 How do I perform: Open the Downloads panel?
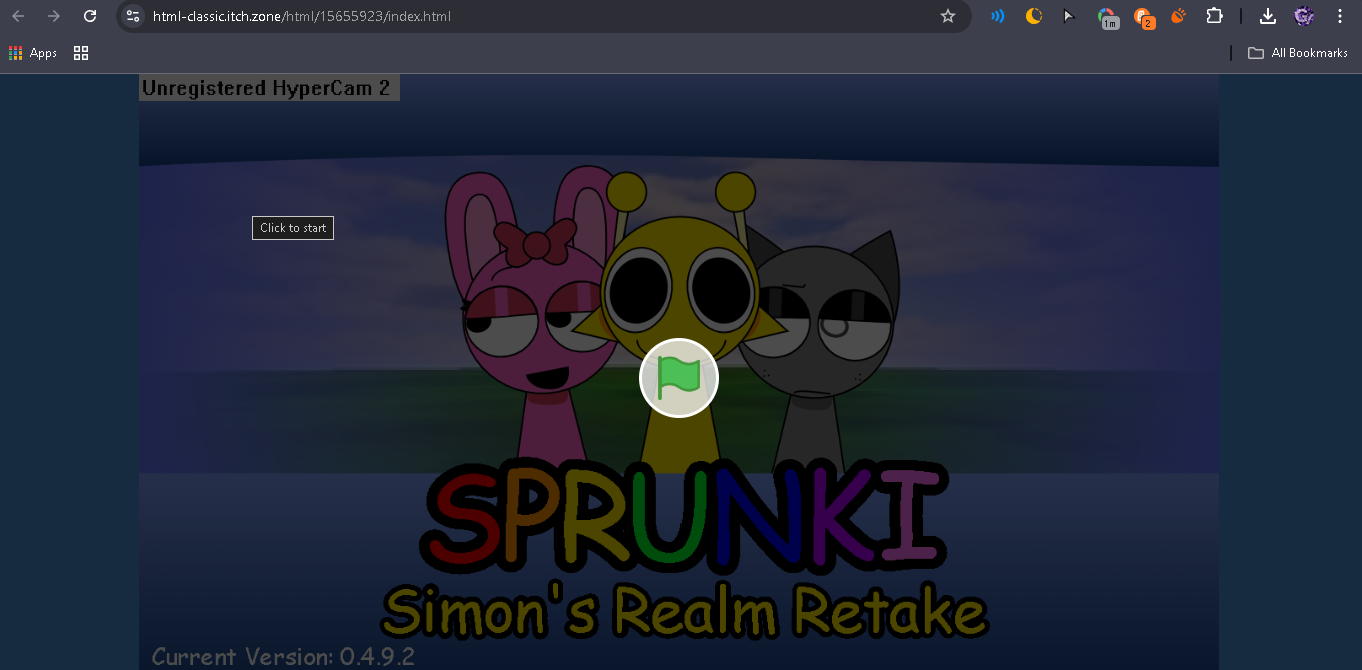coord(1267,16)
